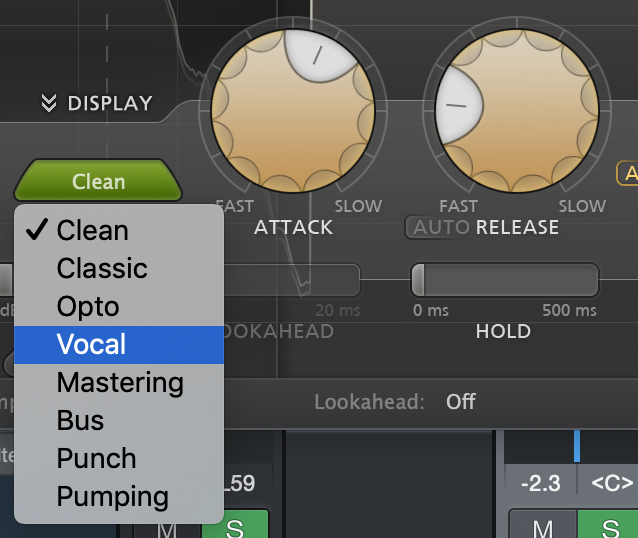Screen dimensions: 638x538
Task: Open the Lookahead Off value selector
Action: pos(460,402)
